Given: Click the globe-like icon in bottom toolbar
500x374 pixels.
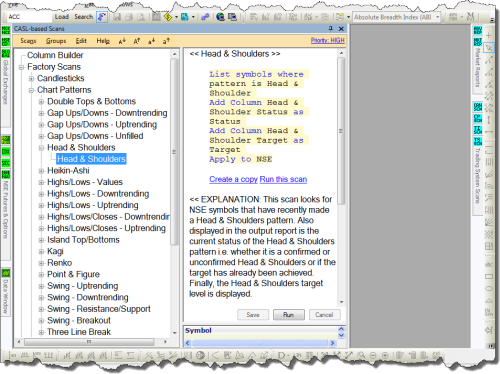Looking at the screenshot, I should (200, 355).
